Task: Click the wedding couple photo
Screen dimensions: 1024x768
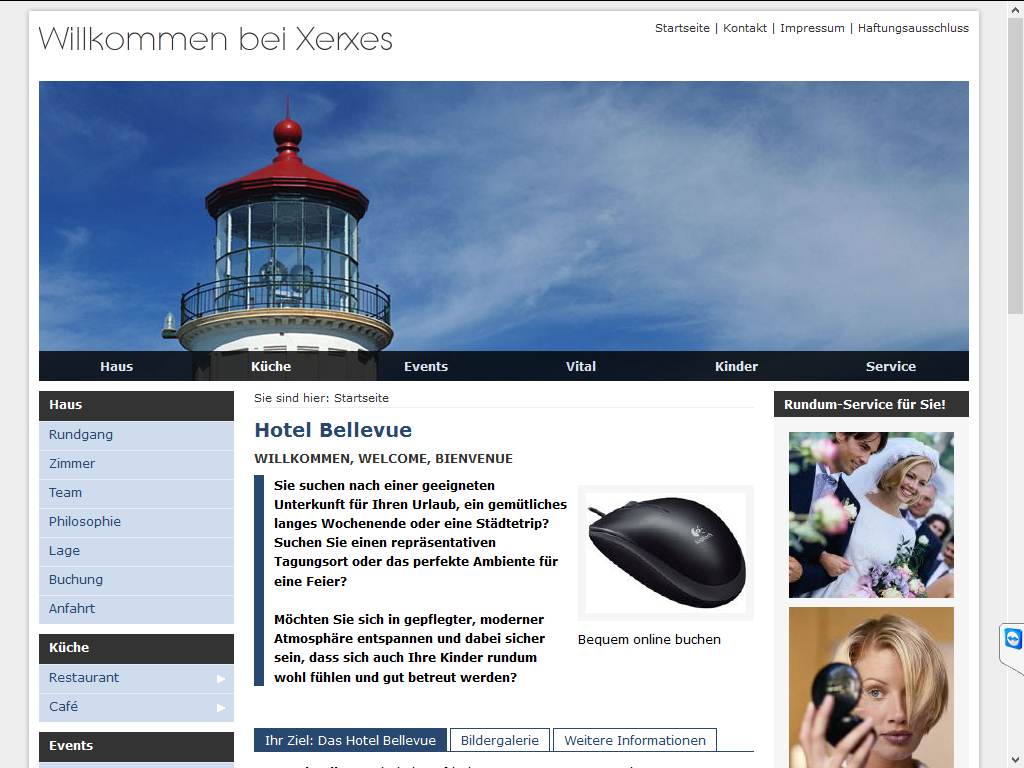Action: tap(871, 515)
